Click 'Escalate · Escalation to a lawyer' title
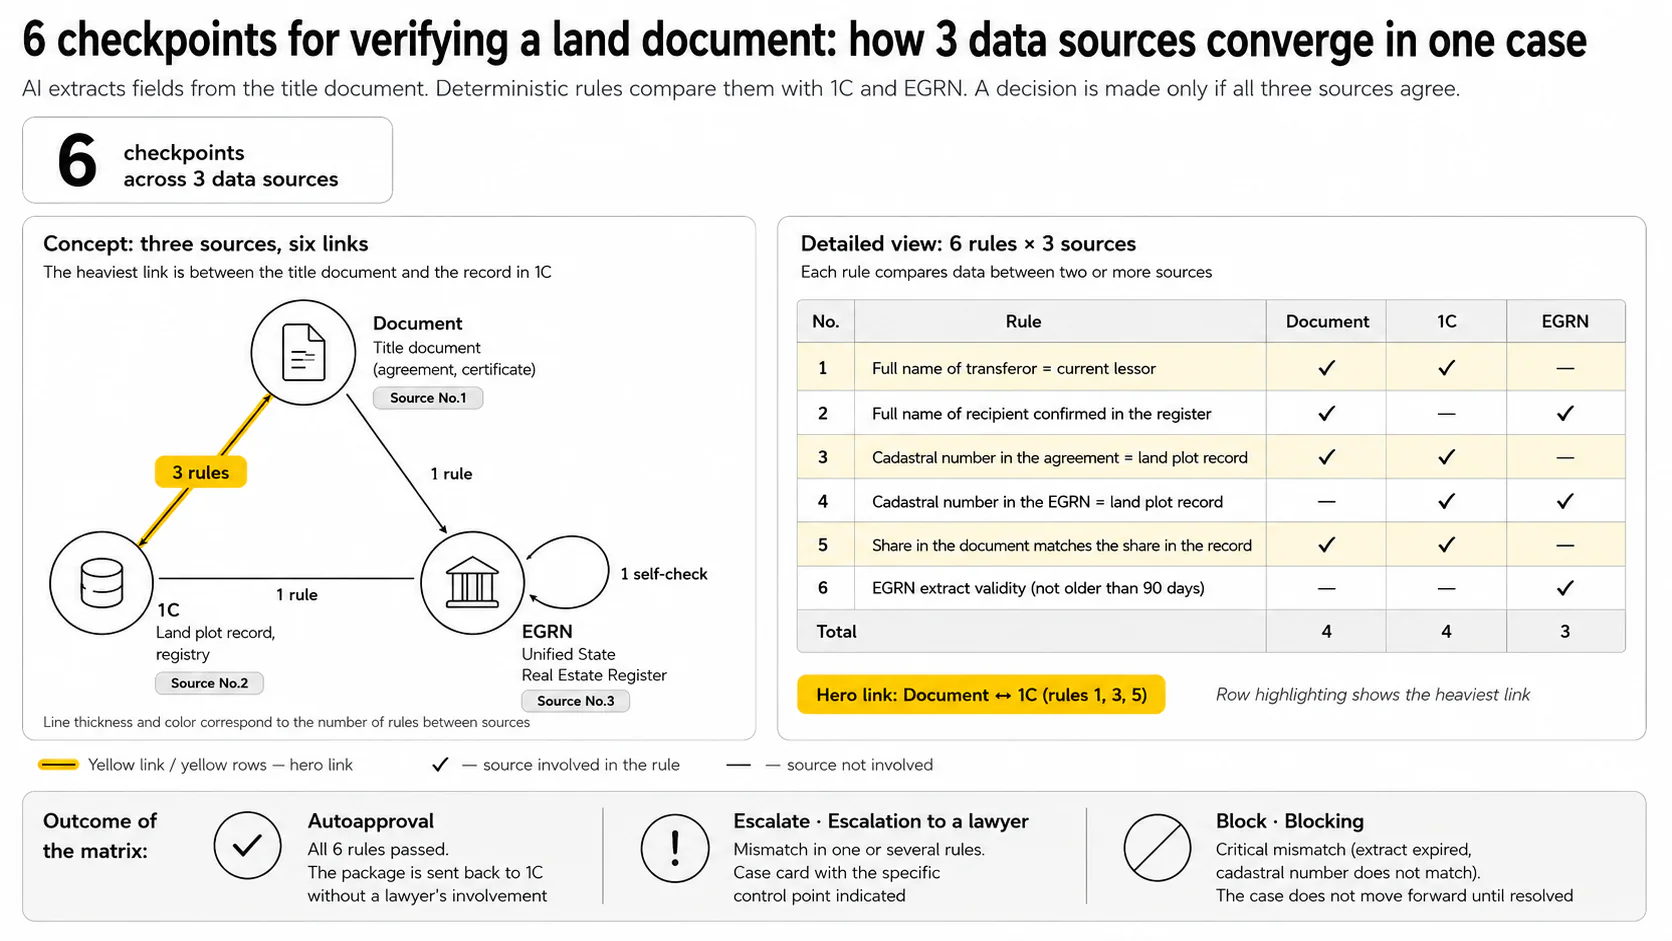Viewport: 1672px width, 941px height. click(881, 821)
